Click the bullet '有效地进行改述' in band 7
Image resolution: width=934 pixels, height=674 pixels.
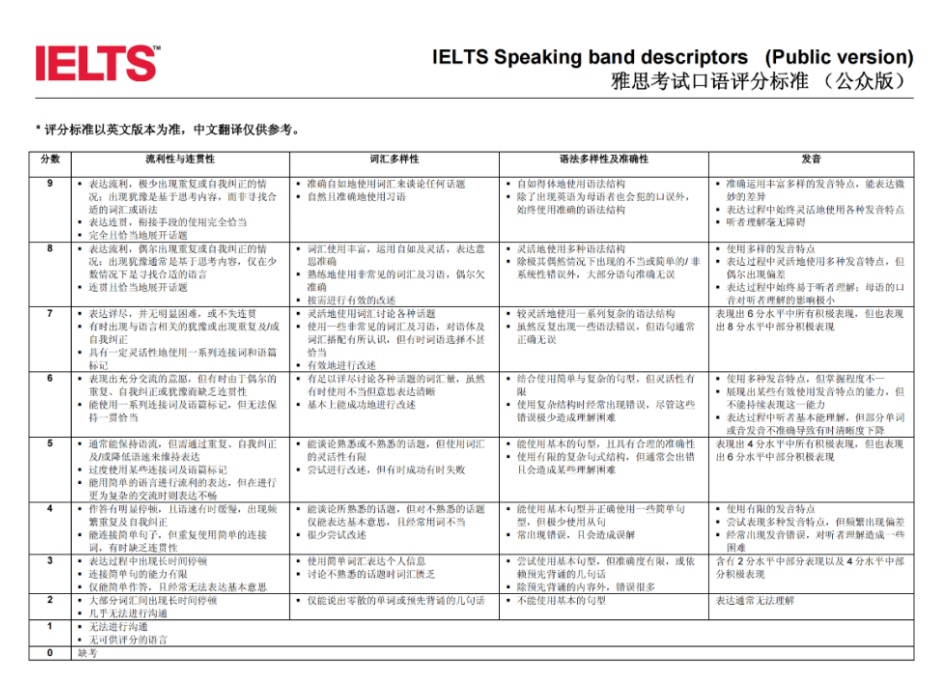tap(341, 366)
